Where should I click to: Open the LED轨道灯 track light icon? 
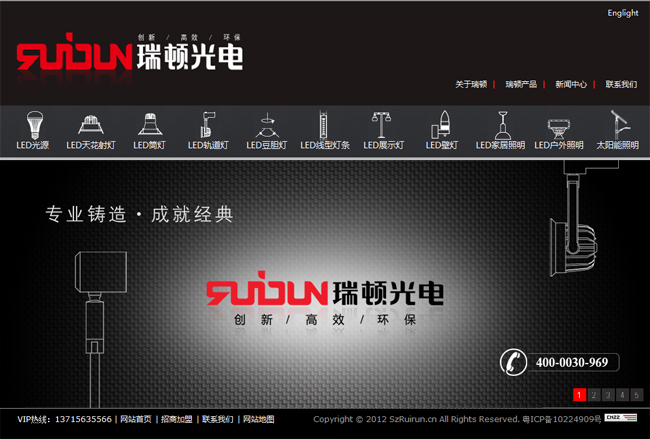tap(208, 124)
